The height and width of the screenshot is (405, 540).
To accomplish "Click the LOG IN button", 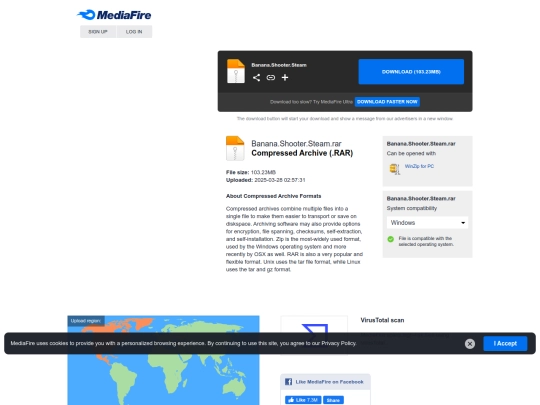I will pos(134,32).
